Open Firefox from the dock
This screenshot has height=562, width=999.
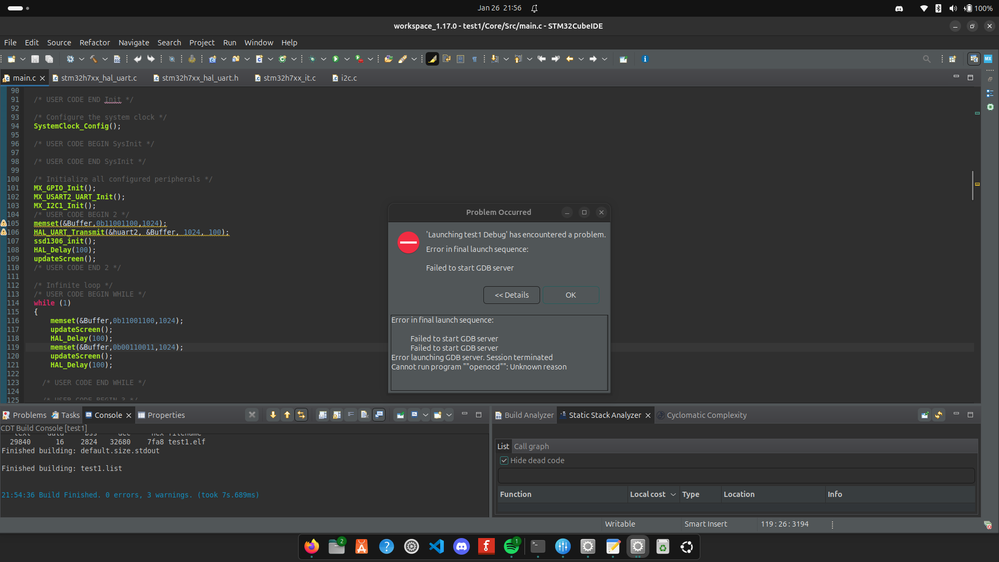coord(312,546)
